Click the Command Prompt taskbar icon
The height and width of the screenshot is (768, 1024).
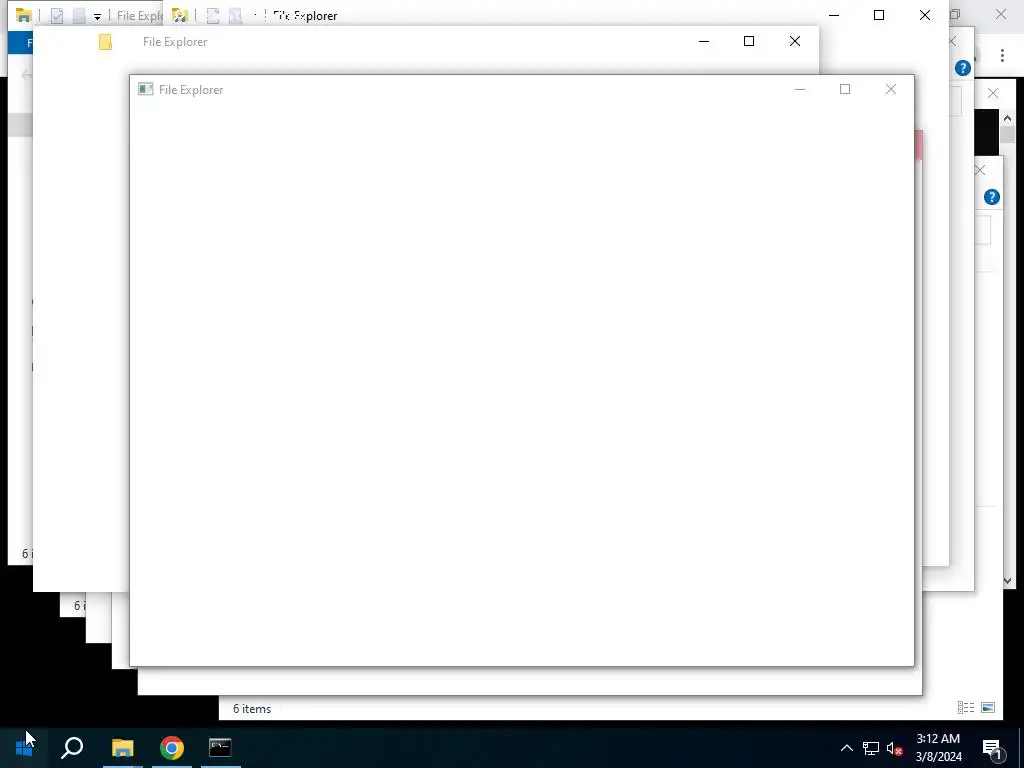220,748
